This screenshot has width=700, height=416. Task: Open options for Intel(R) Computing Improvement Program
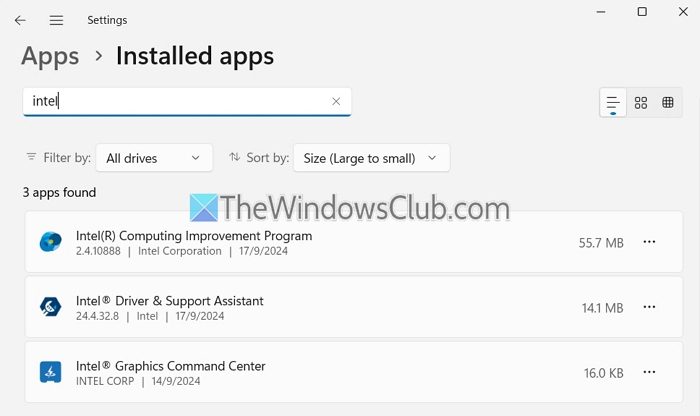pyautogui.click(x=649, y=242)
